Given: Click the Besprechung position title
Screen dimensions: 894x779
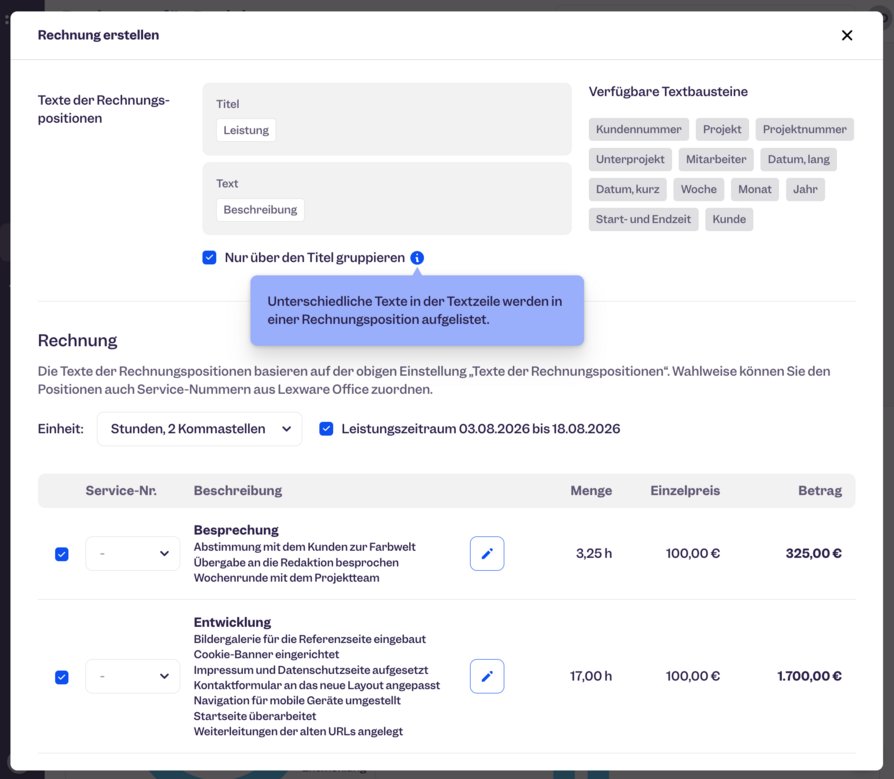Looking at the screenshot, I should point(236,530).
